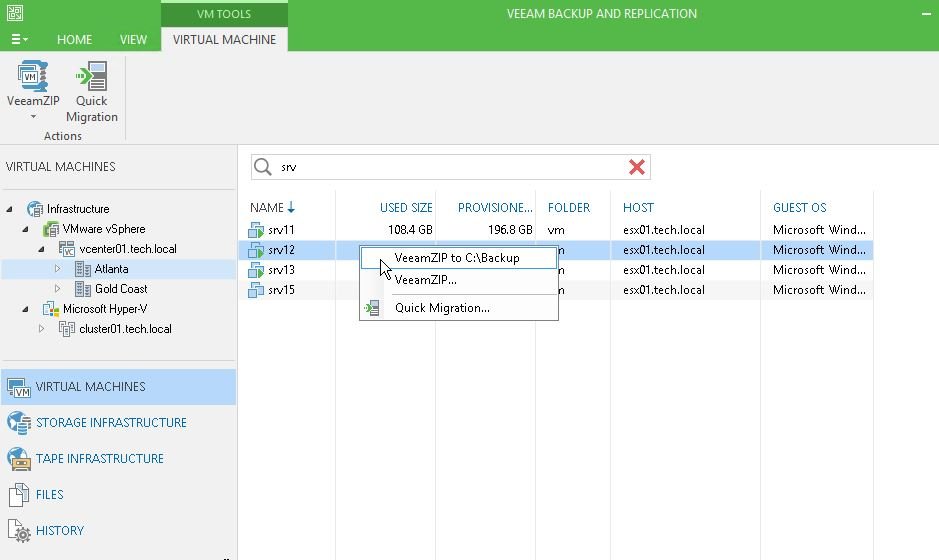The image size is (939, 560).
Task: Open the VIRTUAL MACHINES navigation view
Action: click(119, 387)
